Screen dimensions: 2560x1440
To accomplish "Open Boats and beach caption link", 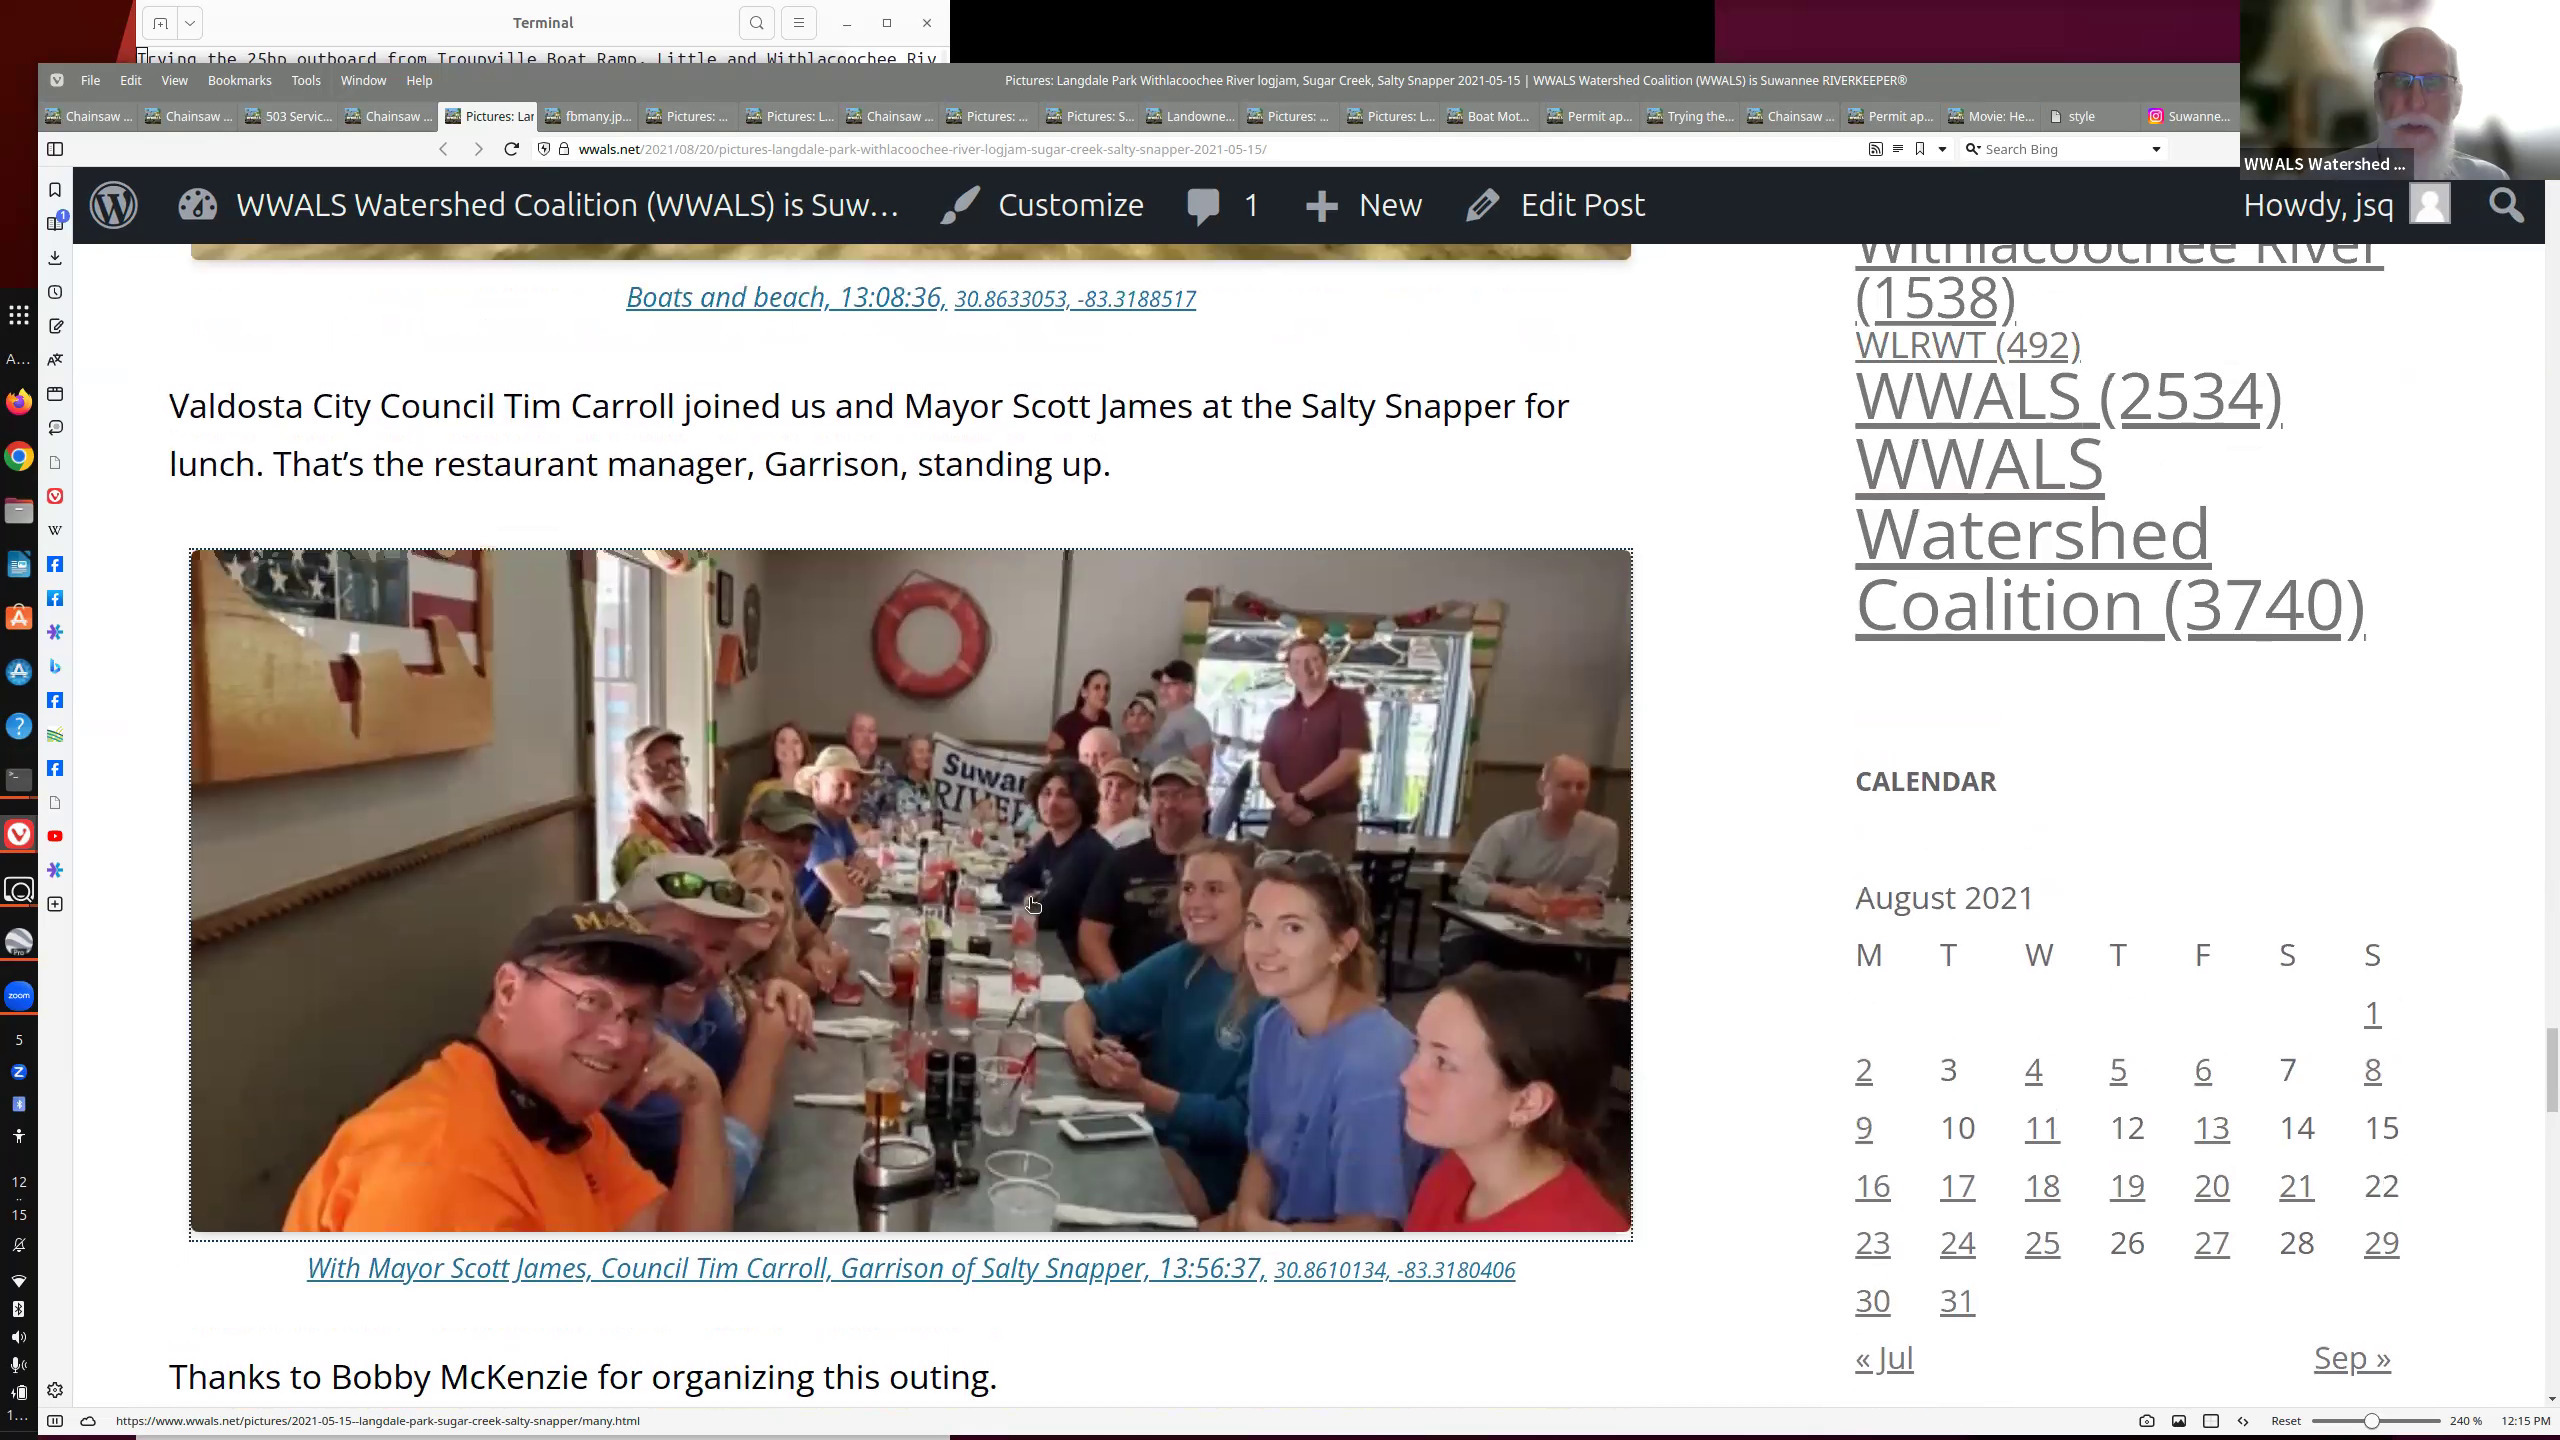I will click(x=786, y=297).
